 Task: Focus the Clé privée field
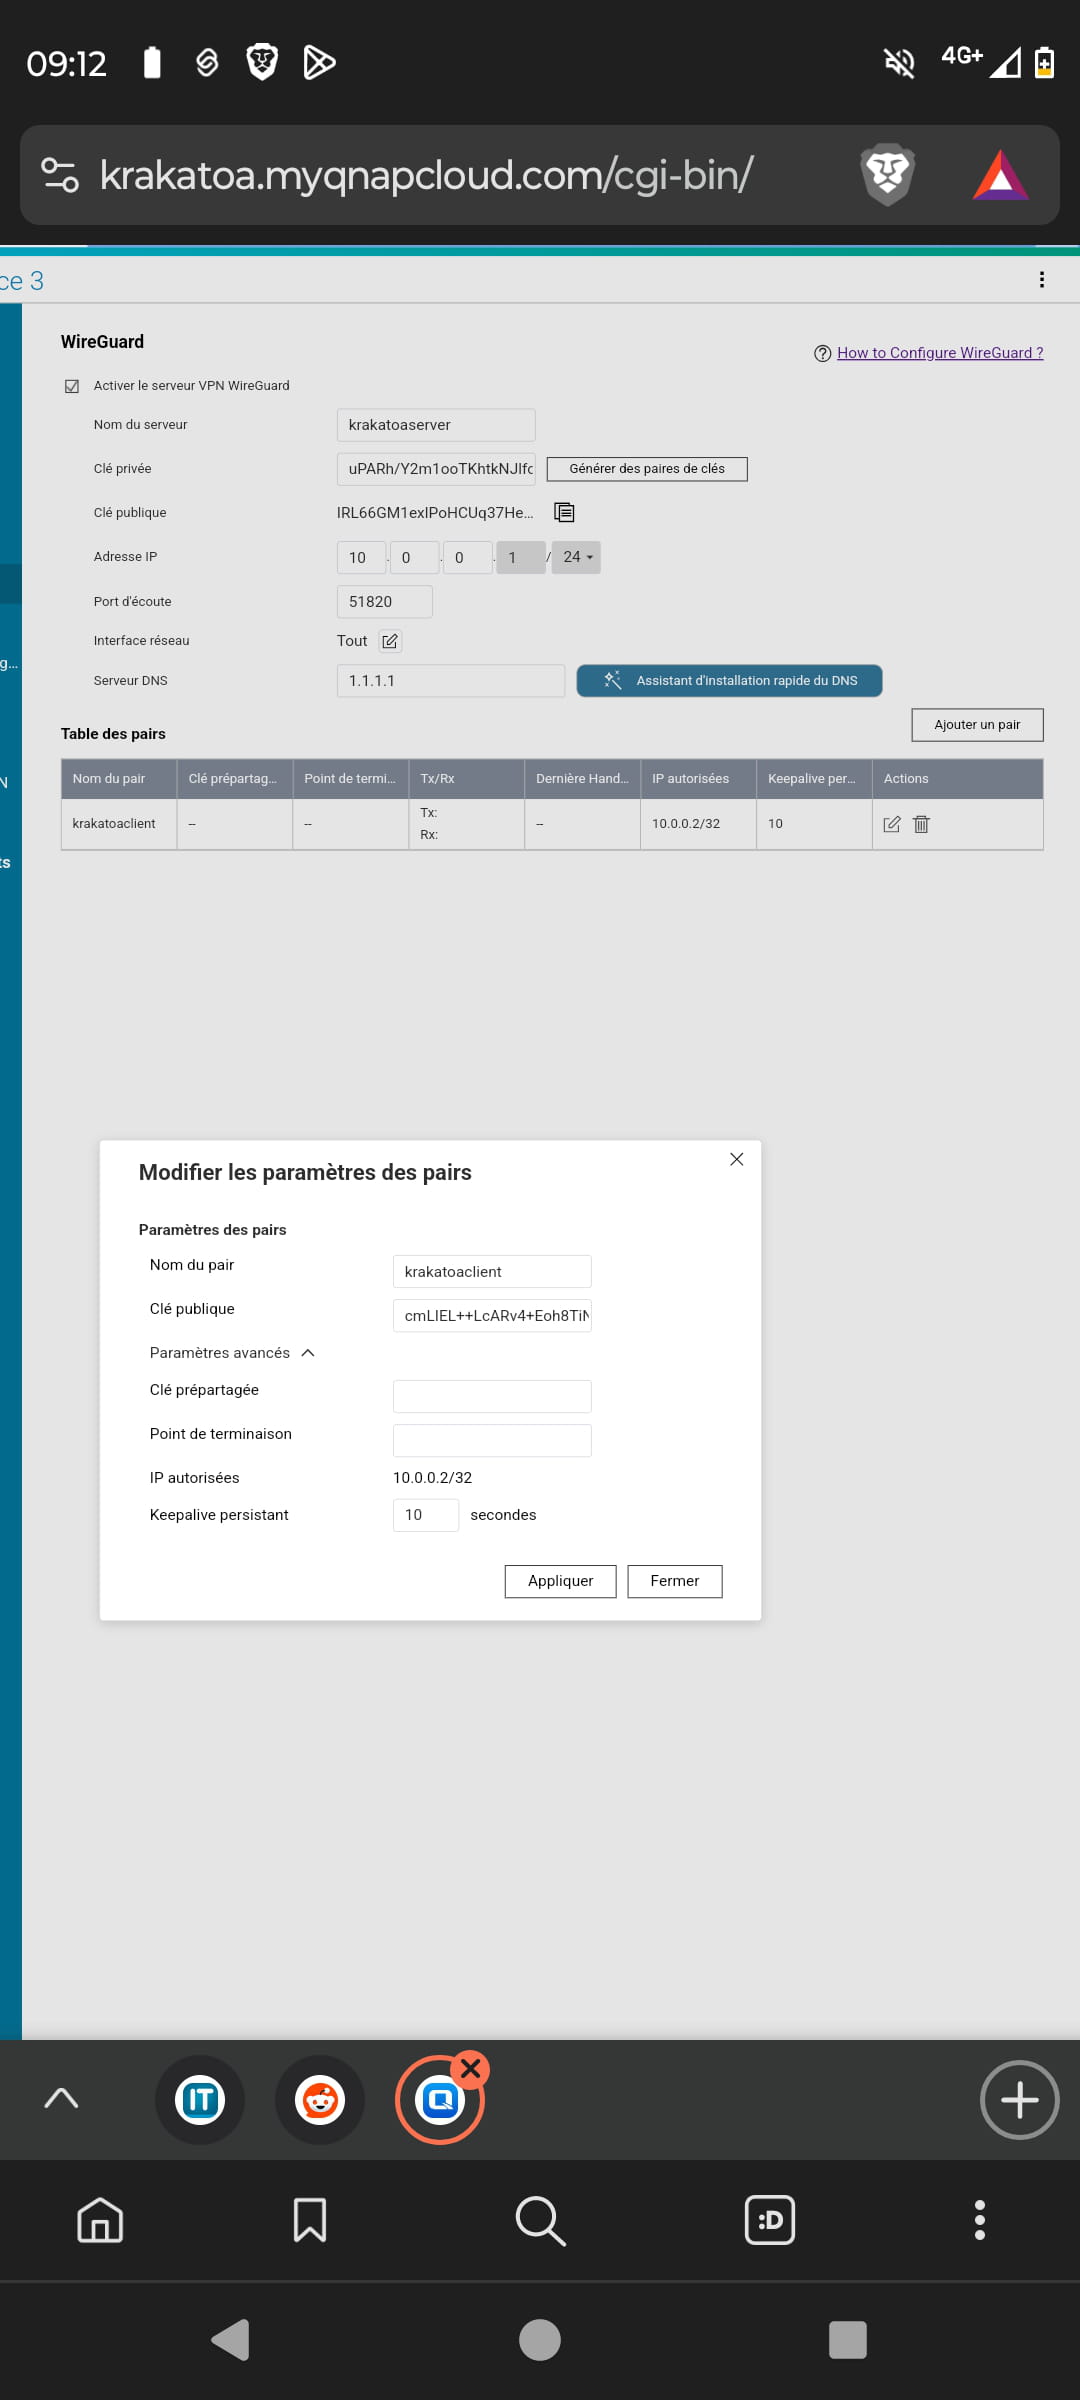pyautogui.click(x=436, y=469)
